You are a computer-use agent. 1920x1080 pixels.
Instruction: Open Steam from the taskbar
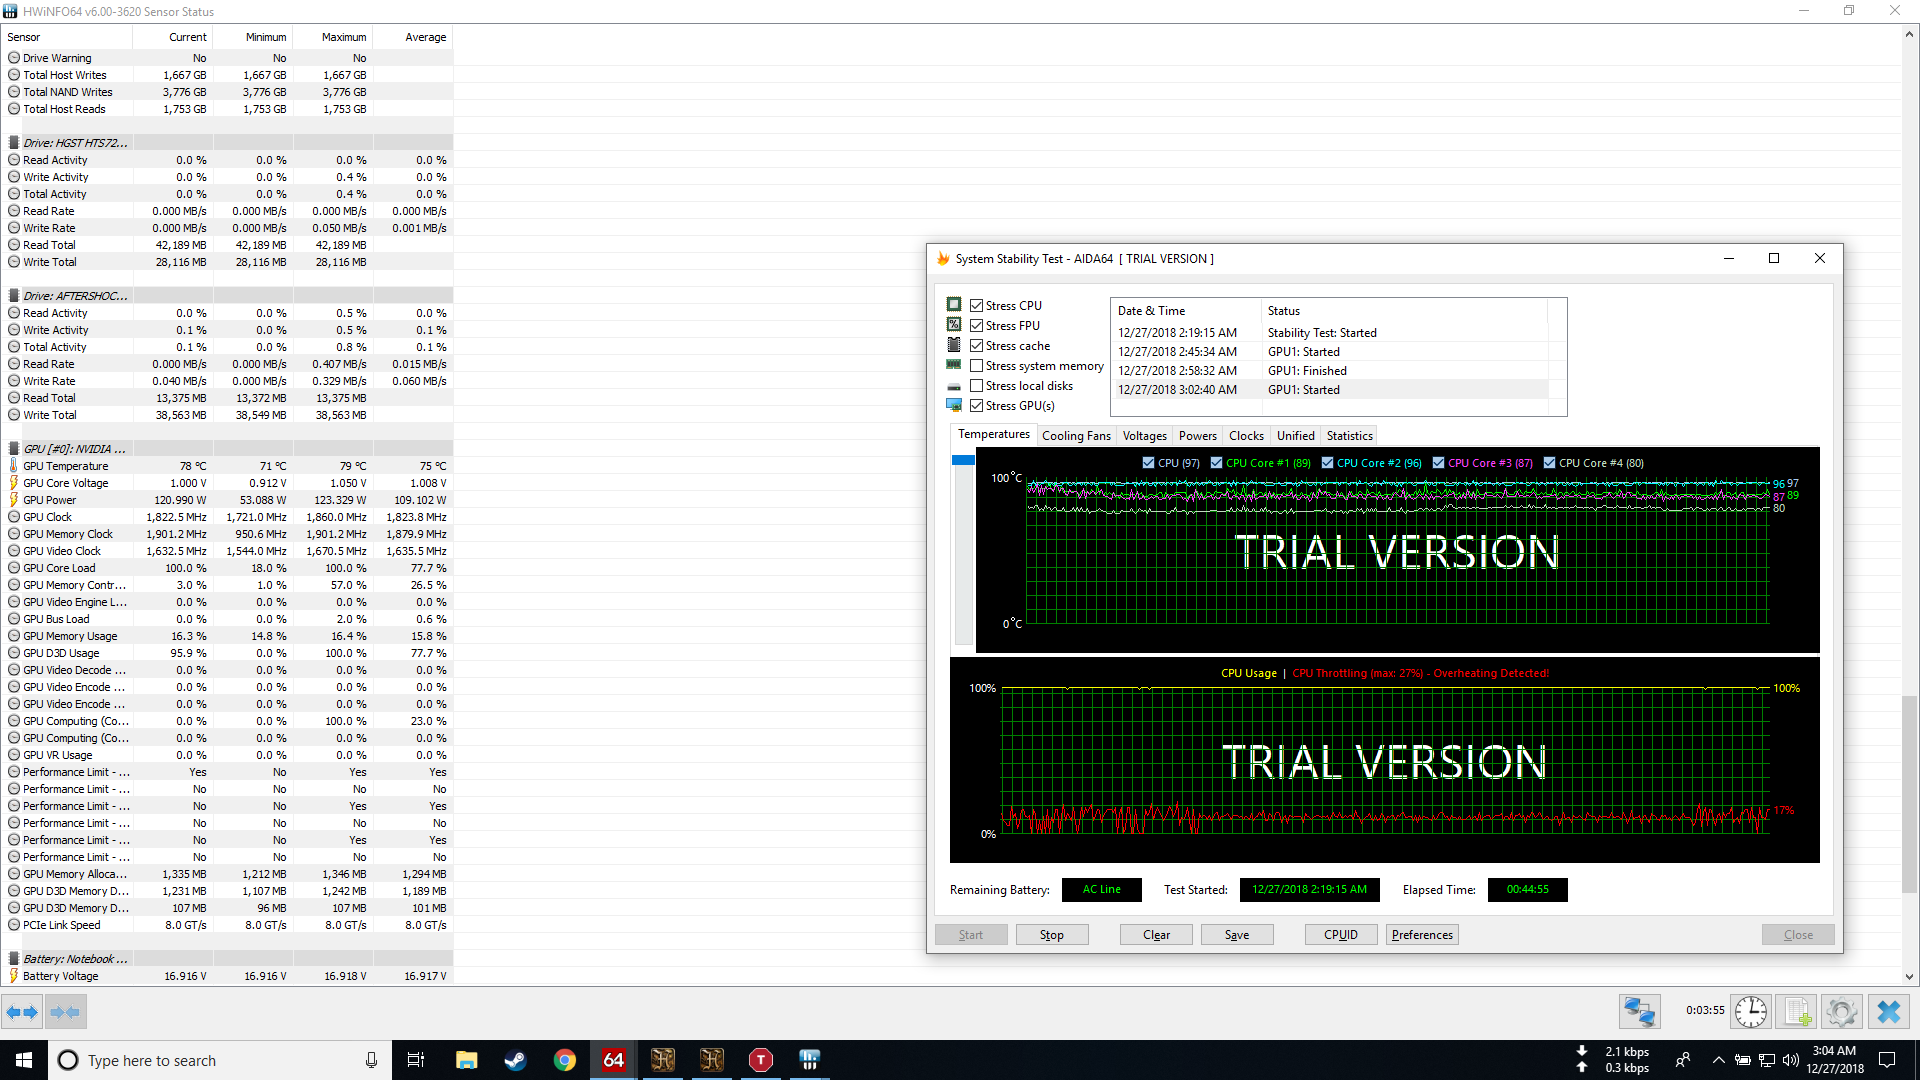pos(515,1060)
